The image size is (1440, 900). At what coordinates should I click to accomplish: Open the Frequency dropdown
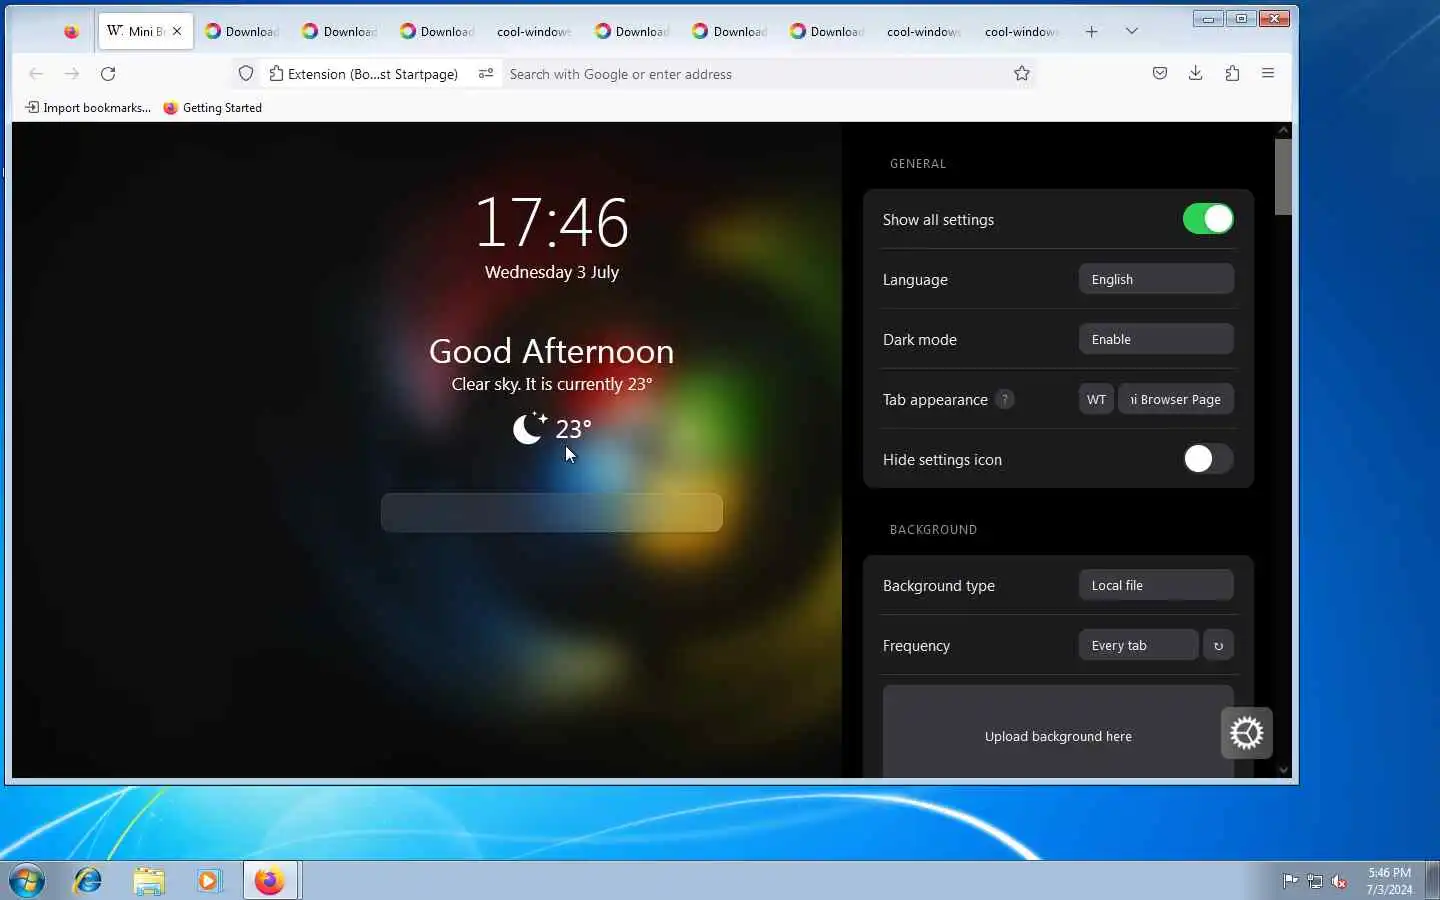tap(1138, 645)
